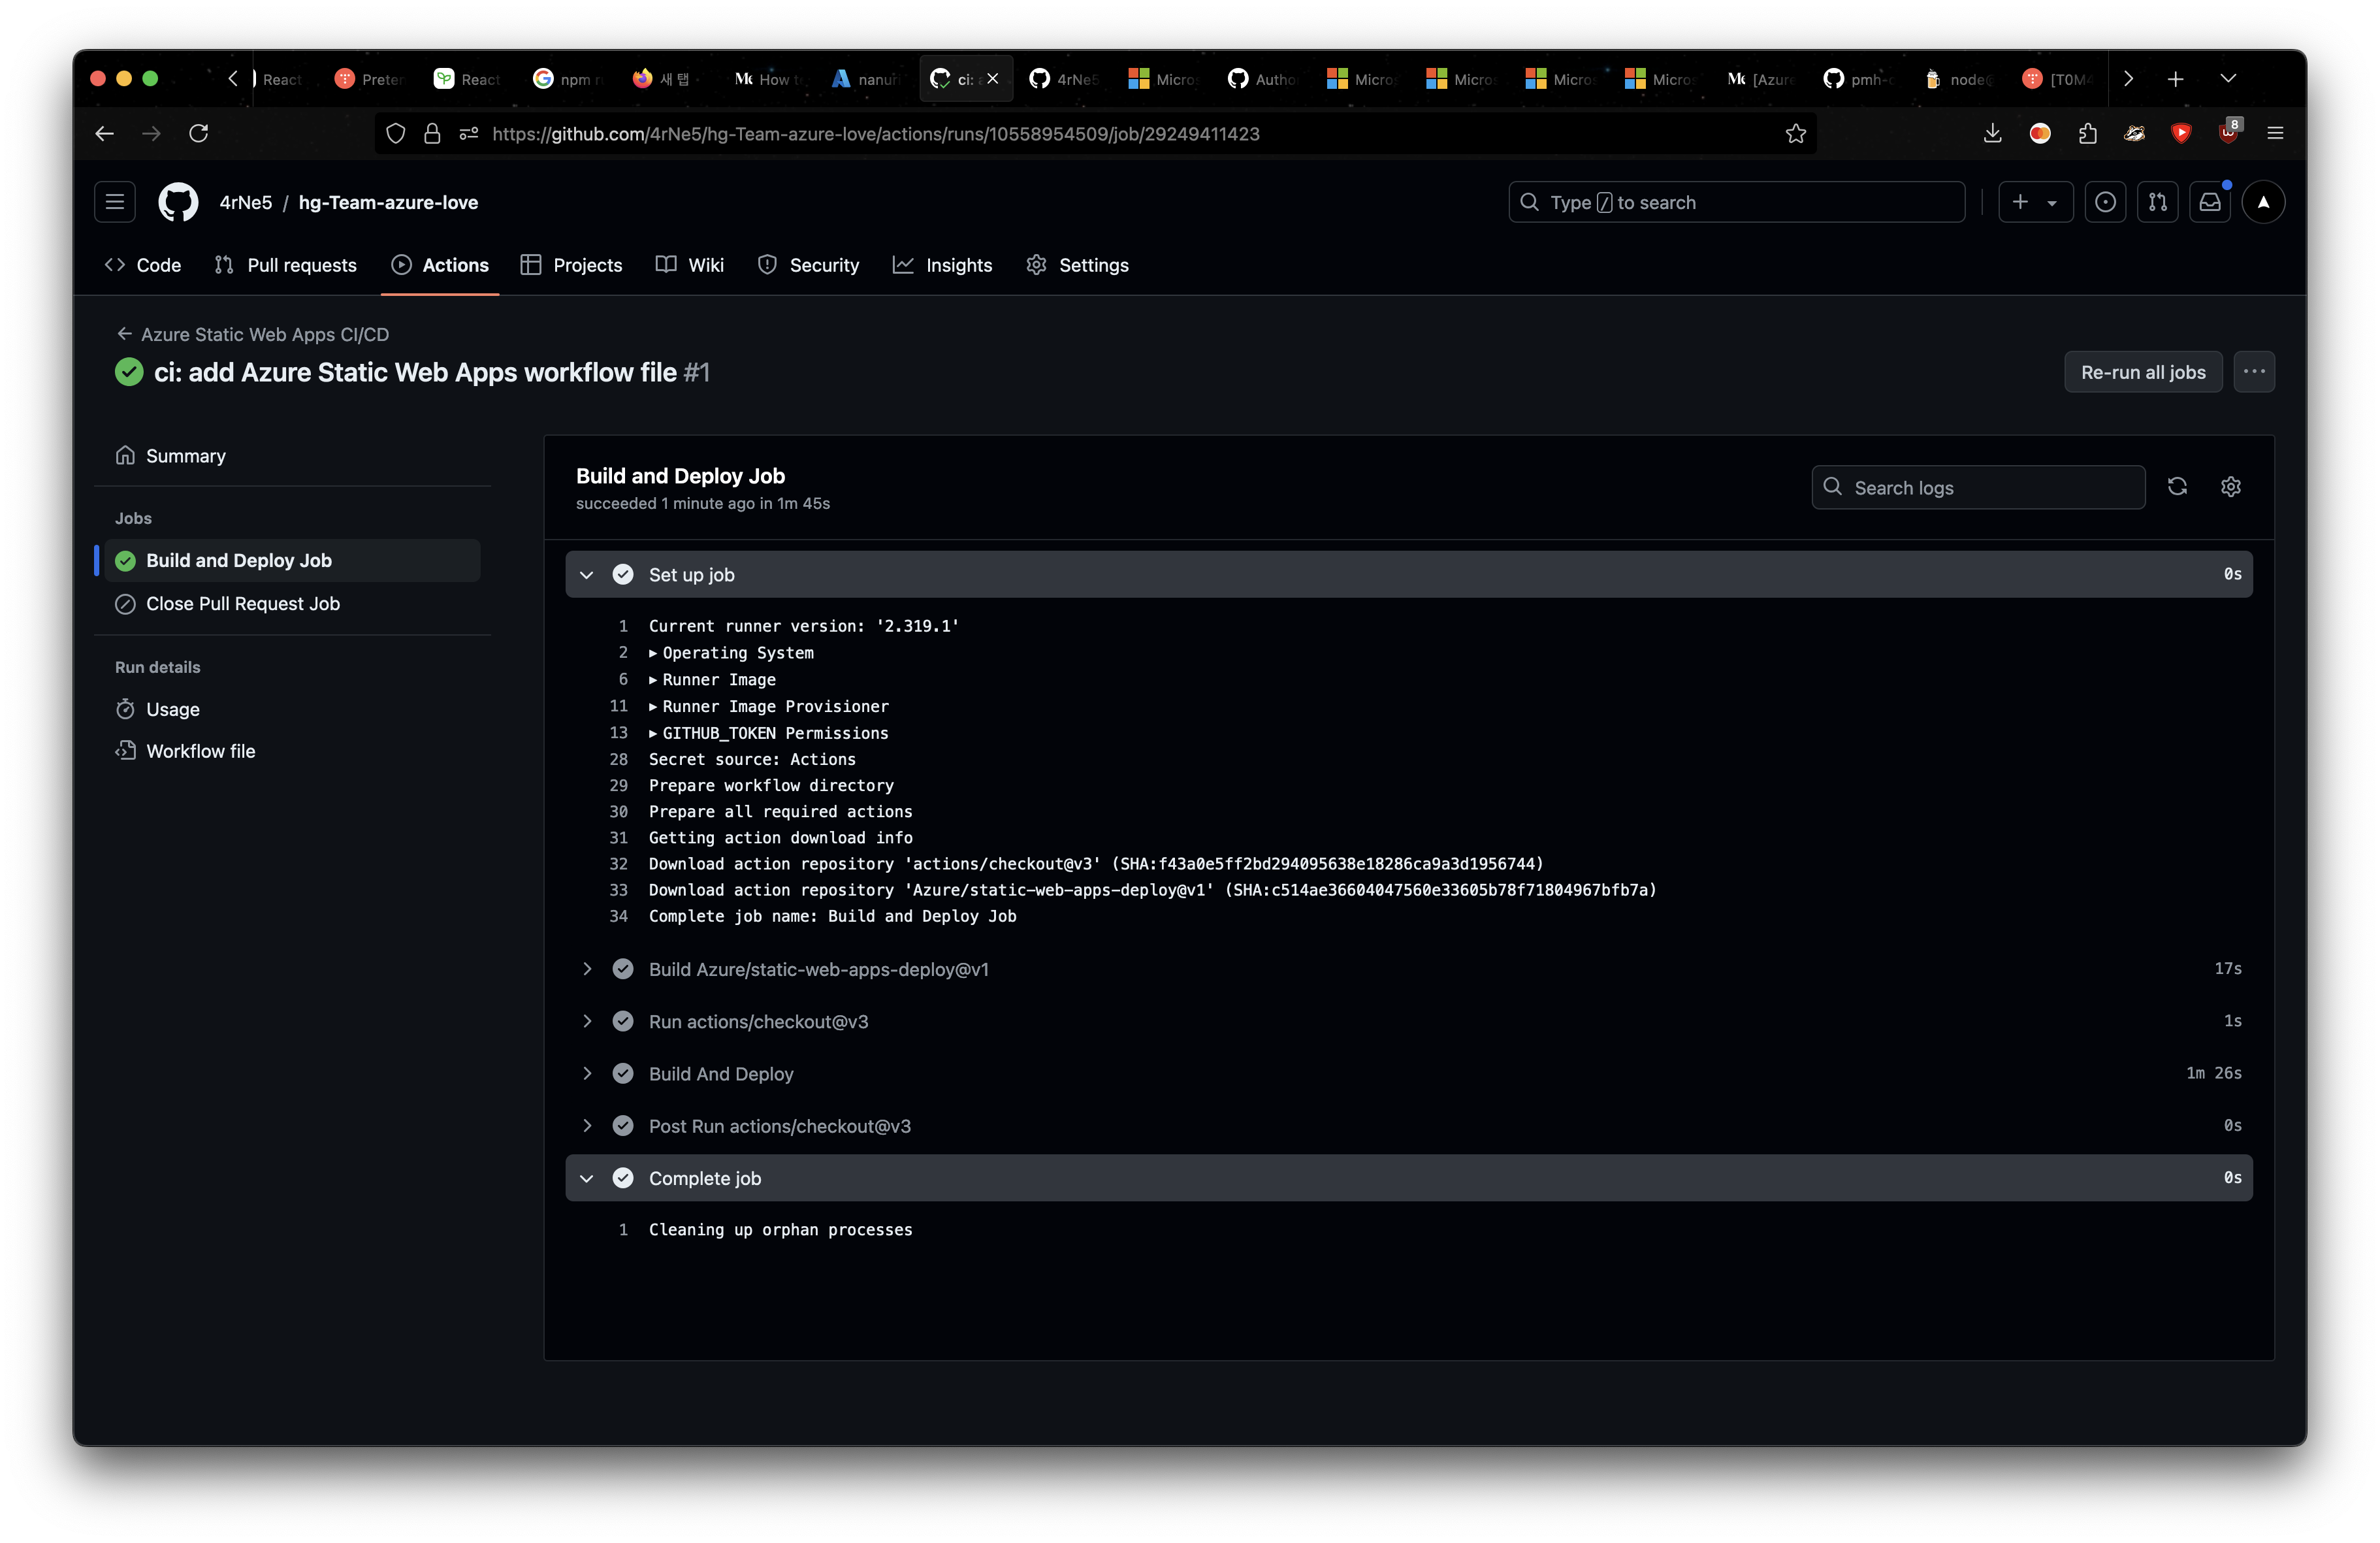2380x1543 pixels.
Task: Expand the Build And Deploy step
Action: click(587, 1073)
